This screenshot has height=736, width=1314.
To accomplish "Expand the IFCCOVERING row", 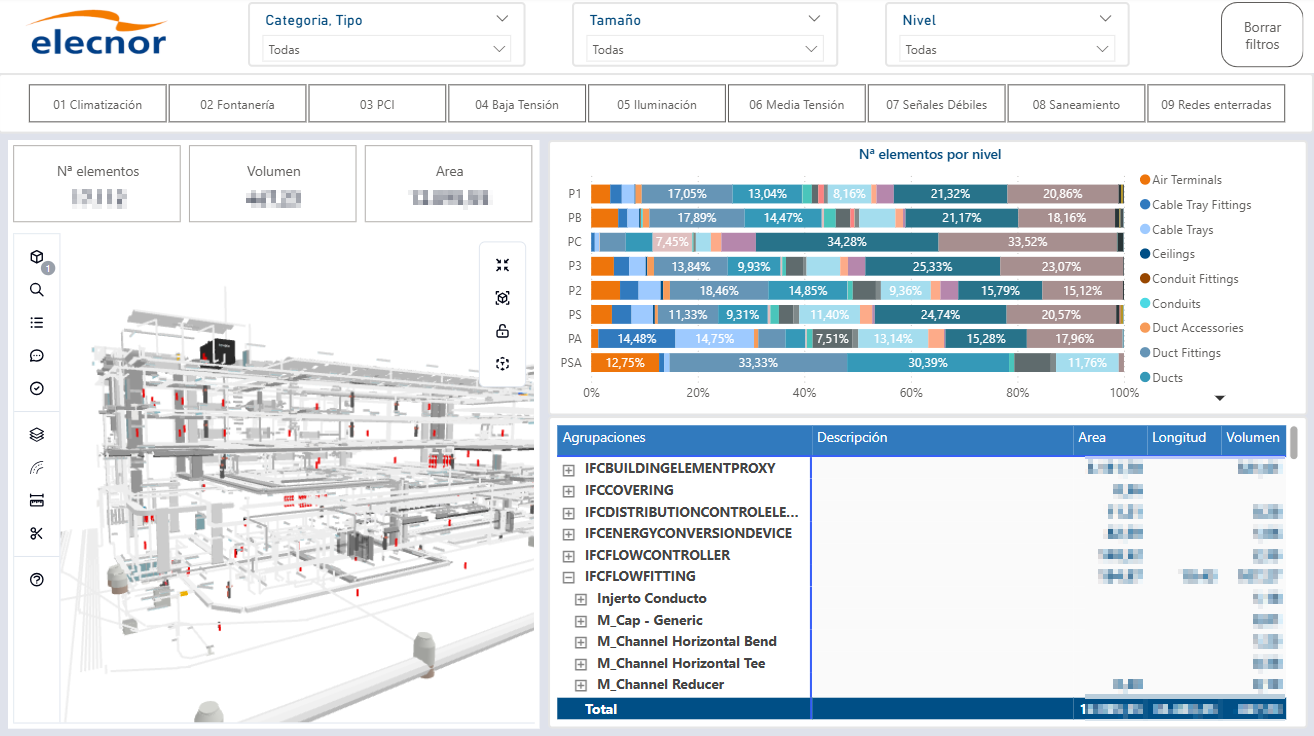I will click(x=568, y=491).
